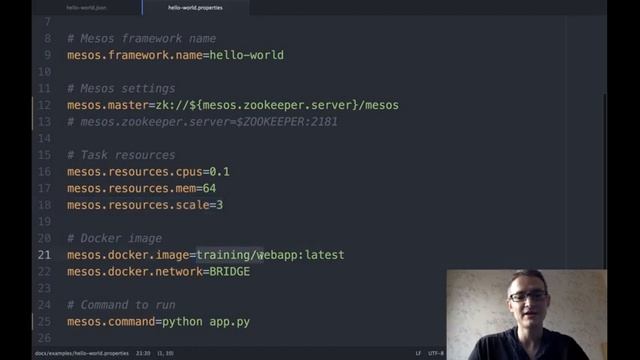Click the value 'hello-world' on line 9
640x360 pixels.
coord(247,55)
